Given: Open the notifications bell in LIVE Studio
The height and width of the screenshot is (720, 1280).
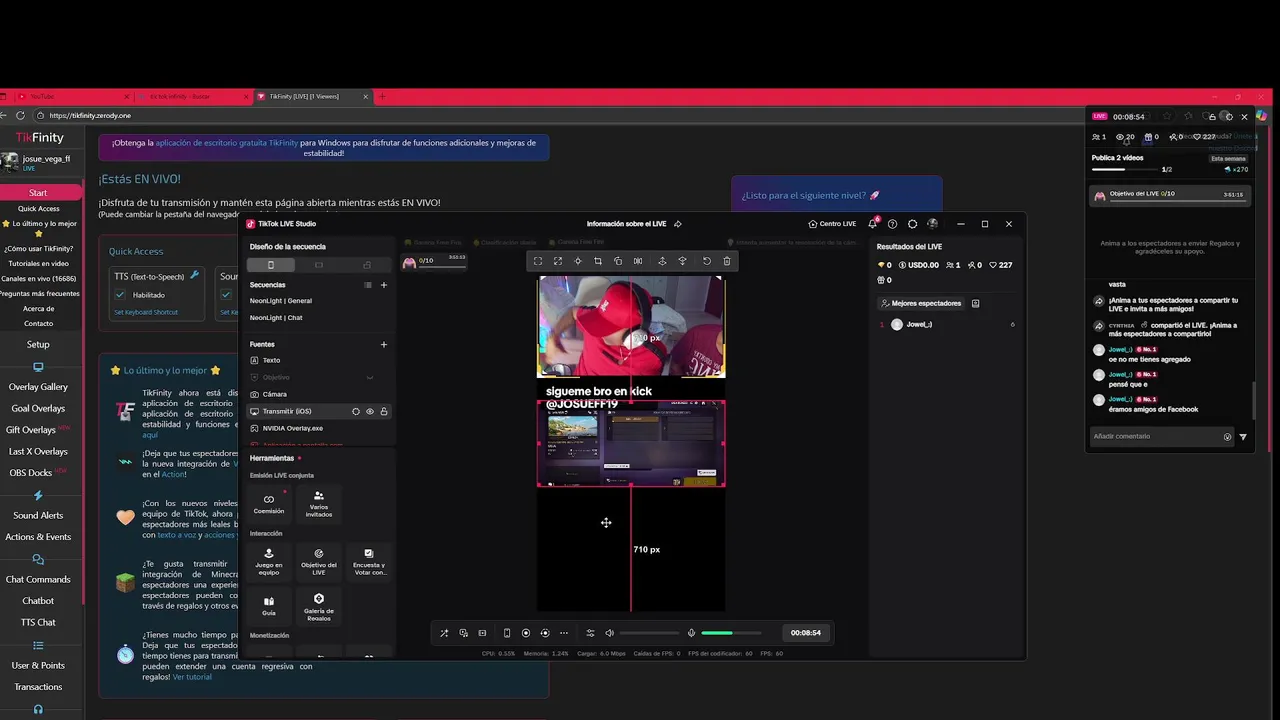Looking at the screenshot, I should (x=873, y=224).
